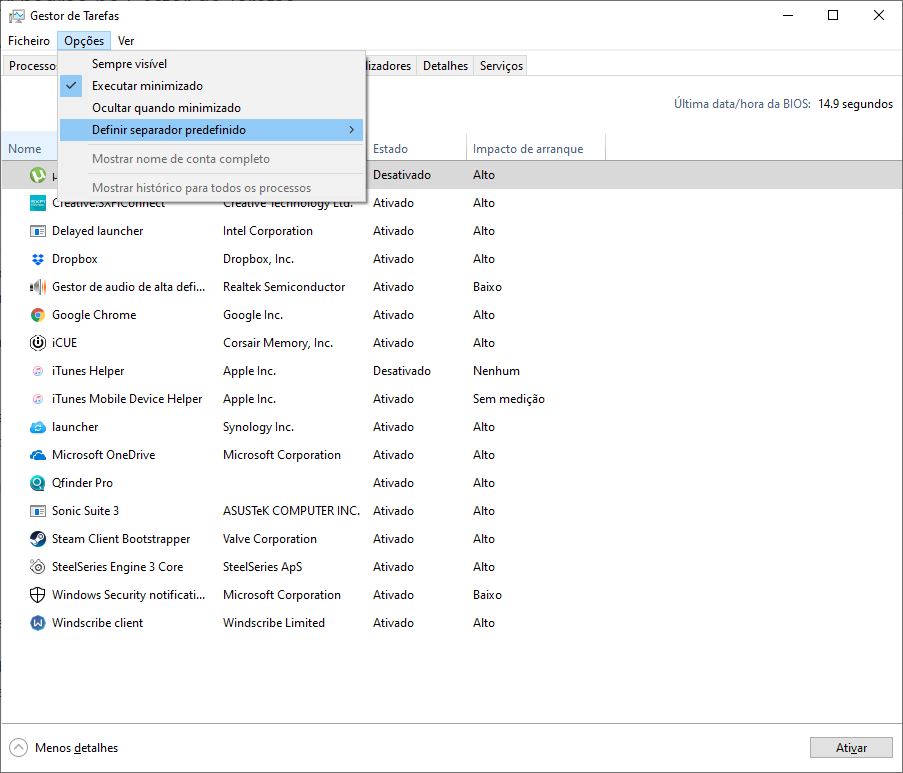Image resolution: width=903 pixels, height=773 pixels.
Task: Click the Windows Security shield icon
Action: [x=37, y=595]
